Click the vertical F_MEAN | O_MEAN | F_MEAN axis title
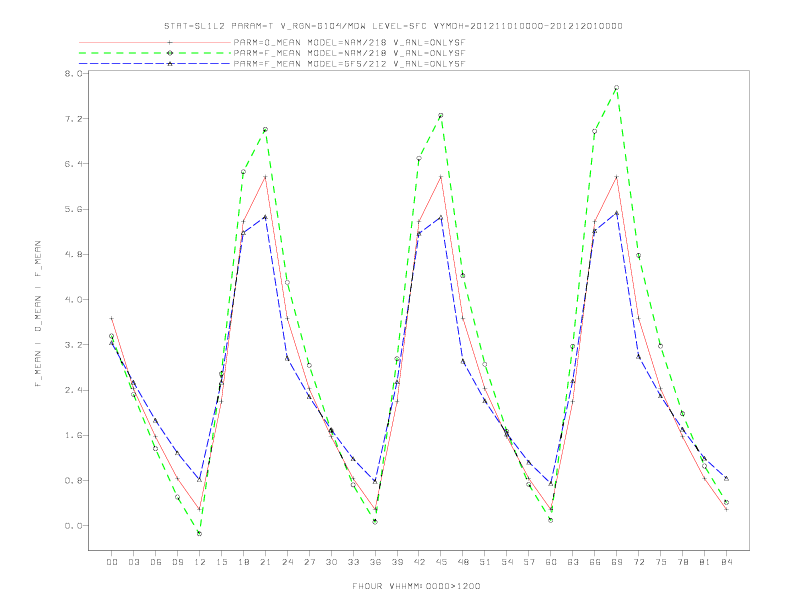This screenshot has width=792, height=612. point(38,314)
